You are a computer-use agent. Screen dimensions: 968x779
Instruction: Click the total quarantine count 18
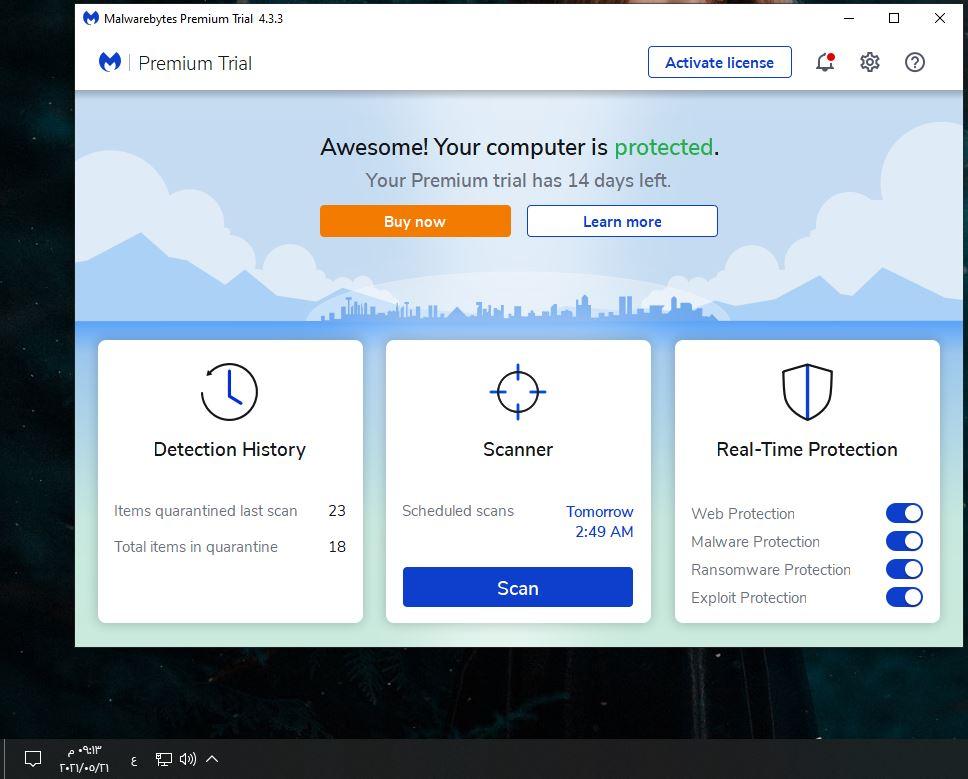(336, 547)
